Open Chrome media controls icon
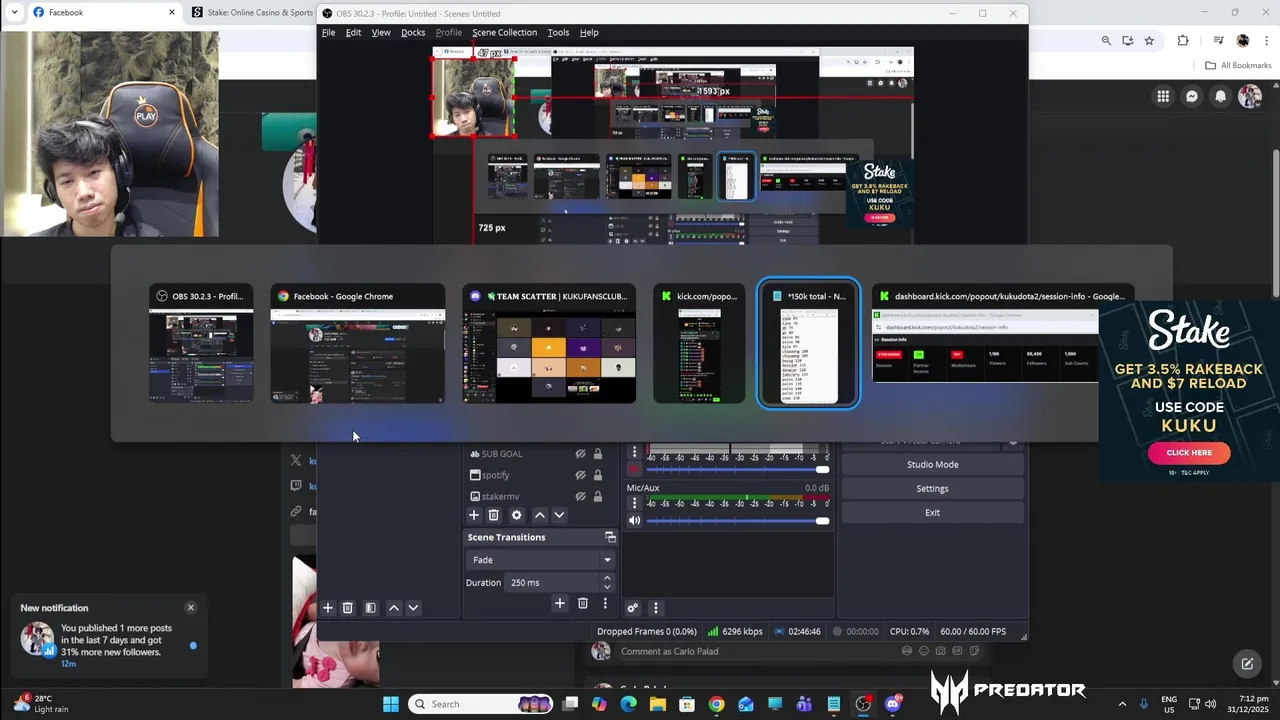Image resolution: width=1280 pixels, height=720 pixels. [x=1218, y=40]
